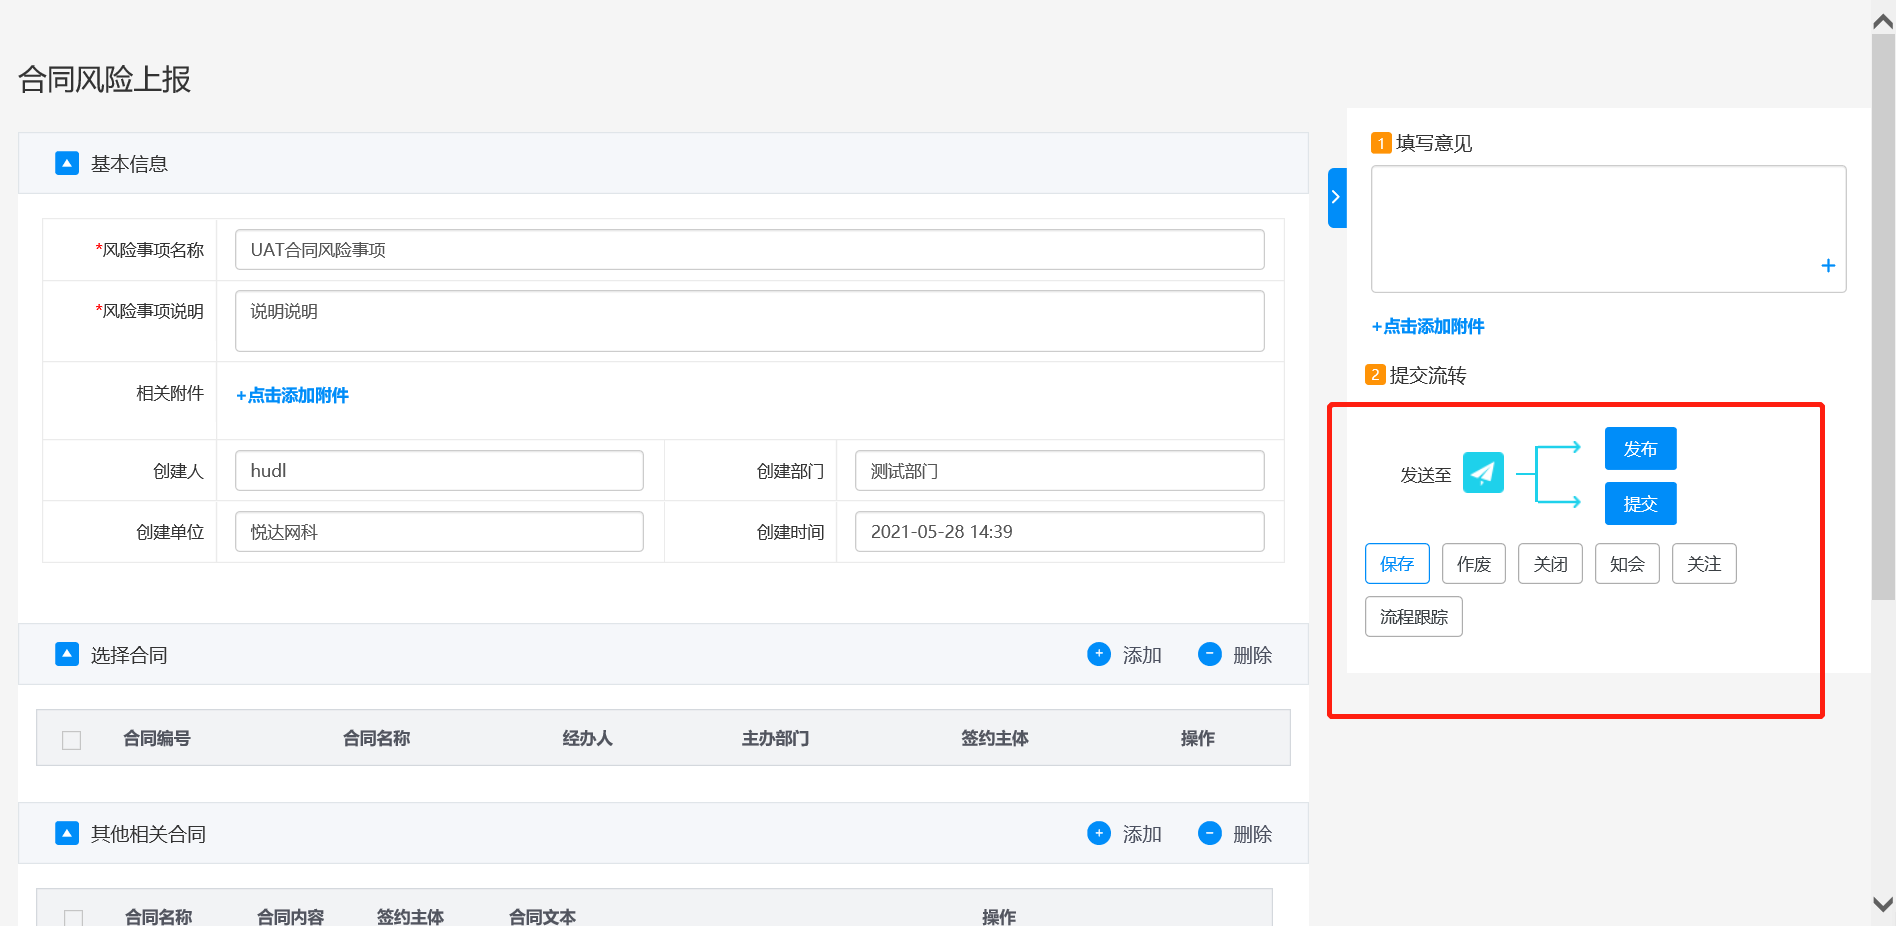Collapse the 其他相关合同 section
Viewport: 1896px width, 926px height.
coord(67,833)
